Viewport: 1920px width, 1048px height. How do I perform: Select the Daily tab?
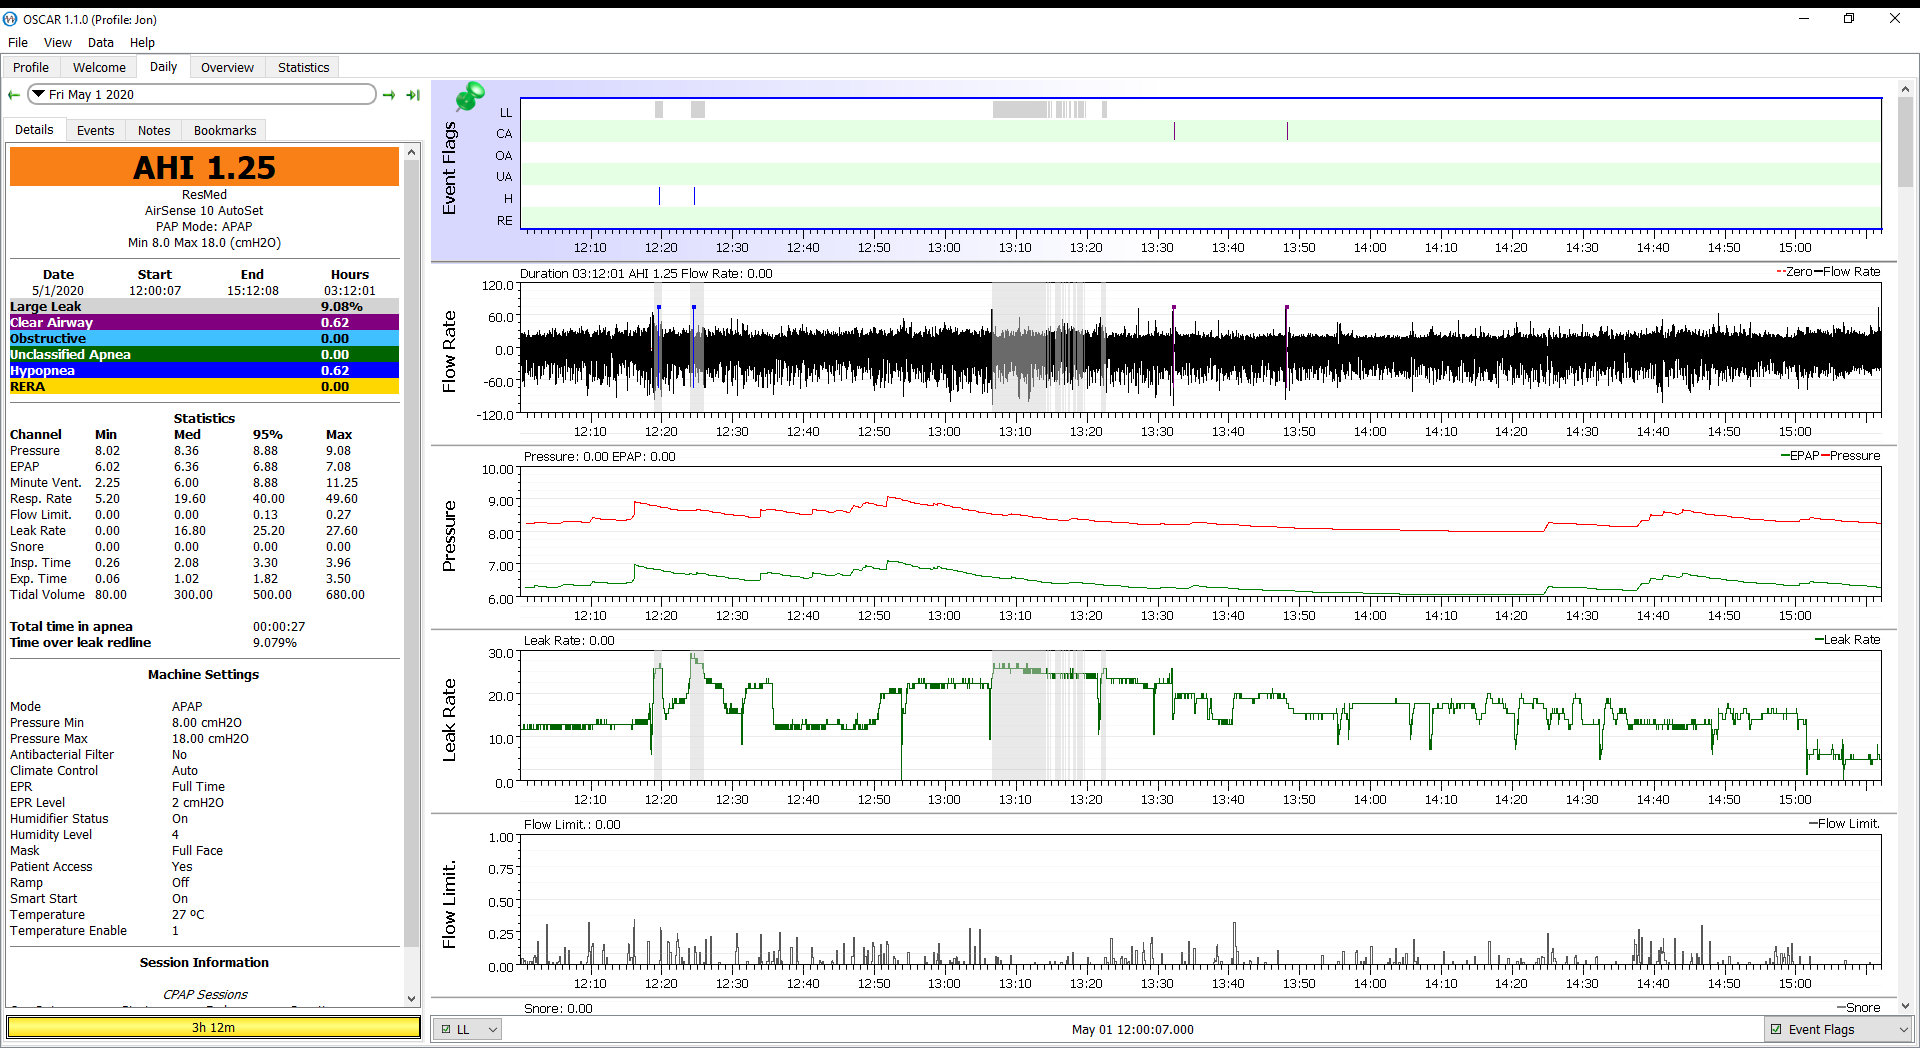click(x=163, y=66)
